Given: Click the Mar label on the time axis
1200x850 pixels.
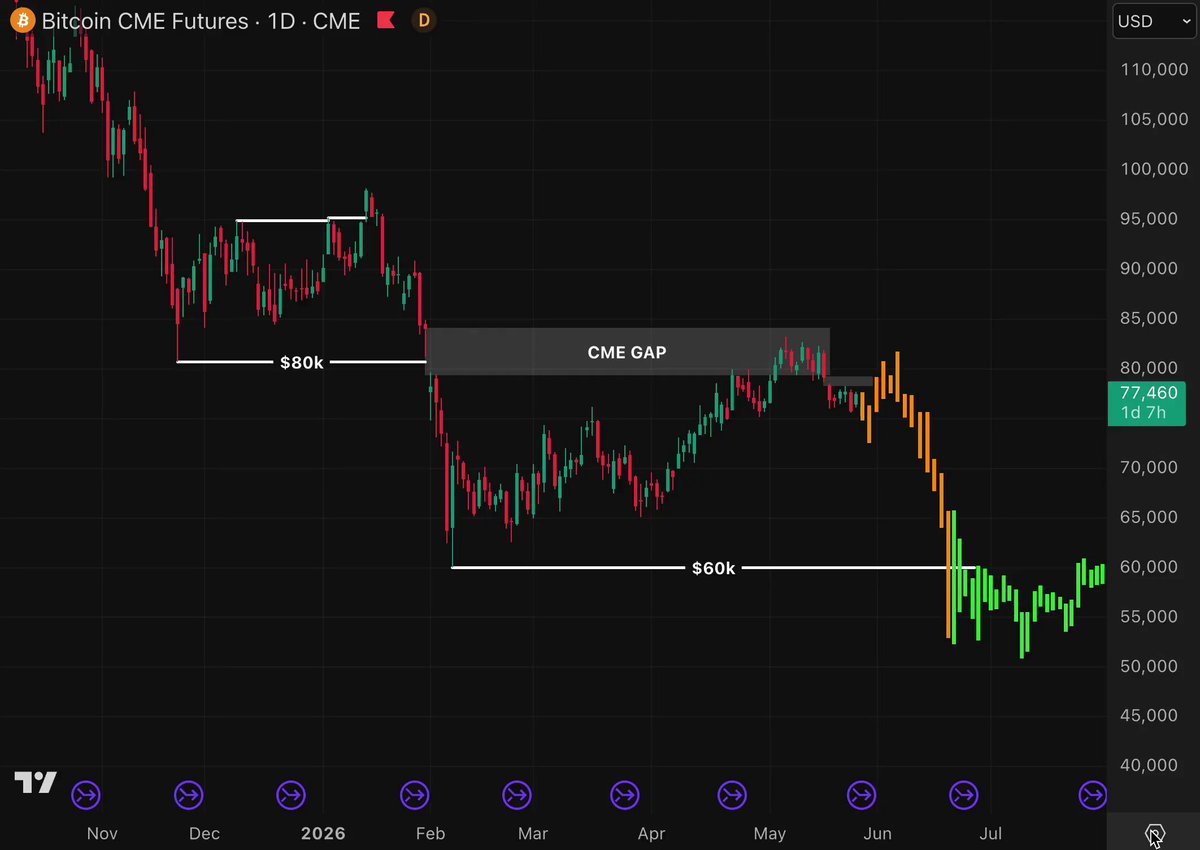Looking at the screenshot, I should pyautogui.click(x=533, y=833).
